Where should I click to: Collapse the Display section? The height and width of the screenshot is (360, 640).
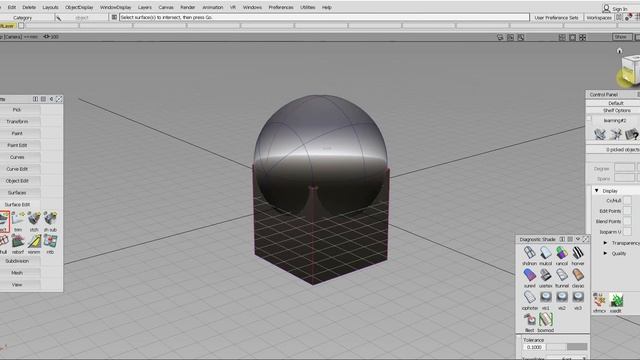click(597, 191)
